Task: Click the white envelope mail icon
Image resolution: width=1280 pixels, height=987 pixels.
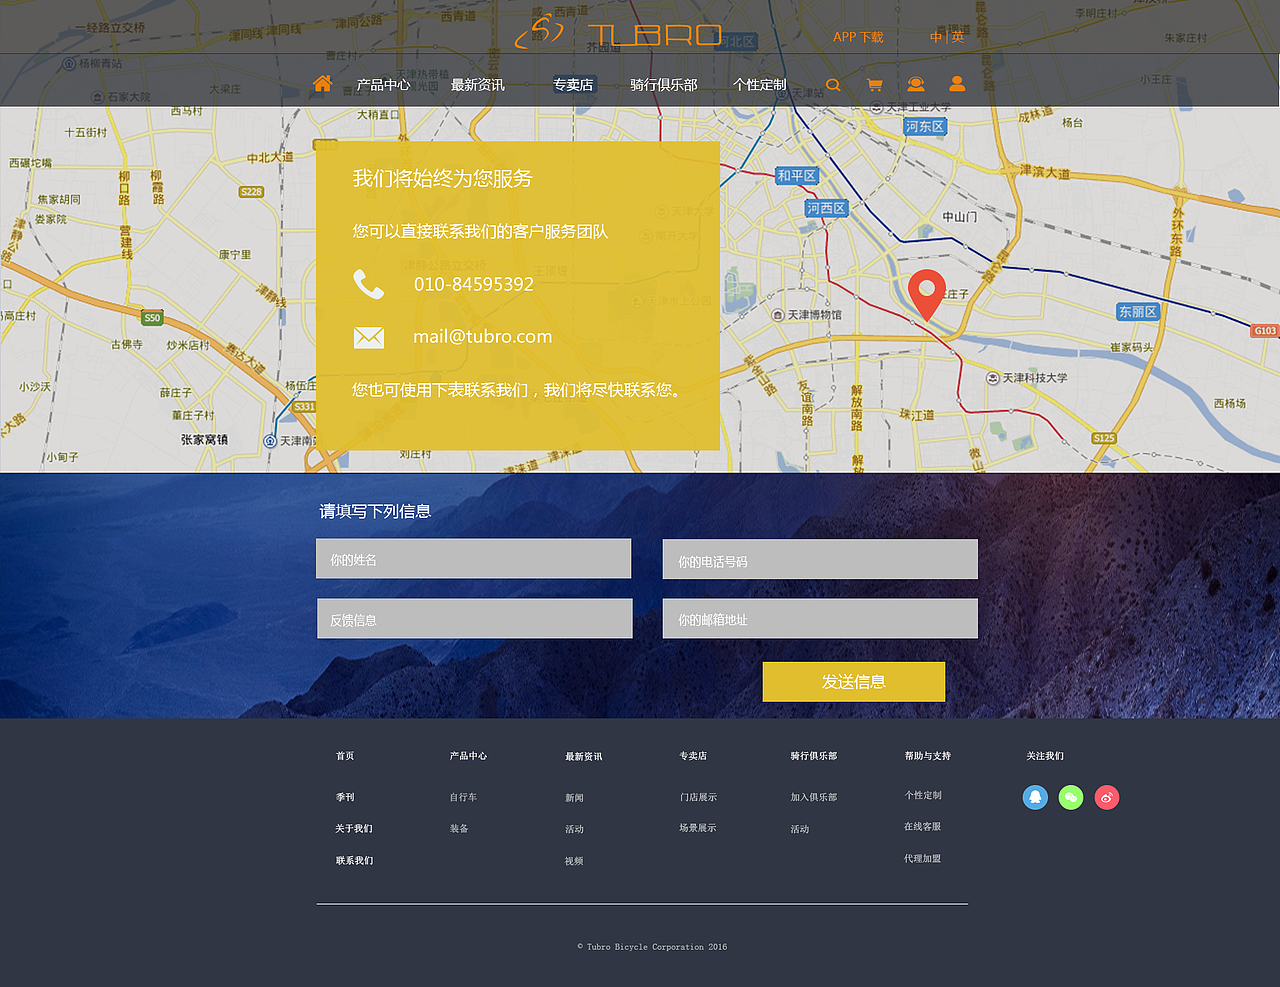Action: click(369, 338)
